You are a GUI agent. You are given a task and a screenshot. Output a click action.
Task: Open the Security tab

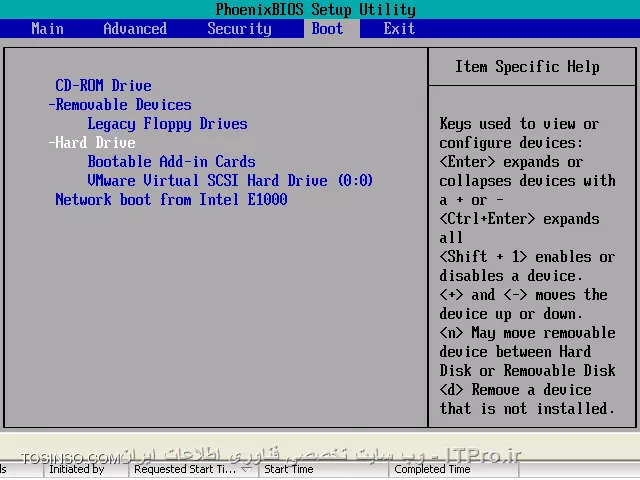239,29
